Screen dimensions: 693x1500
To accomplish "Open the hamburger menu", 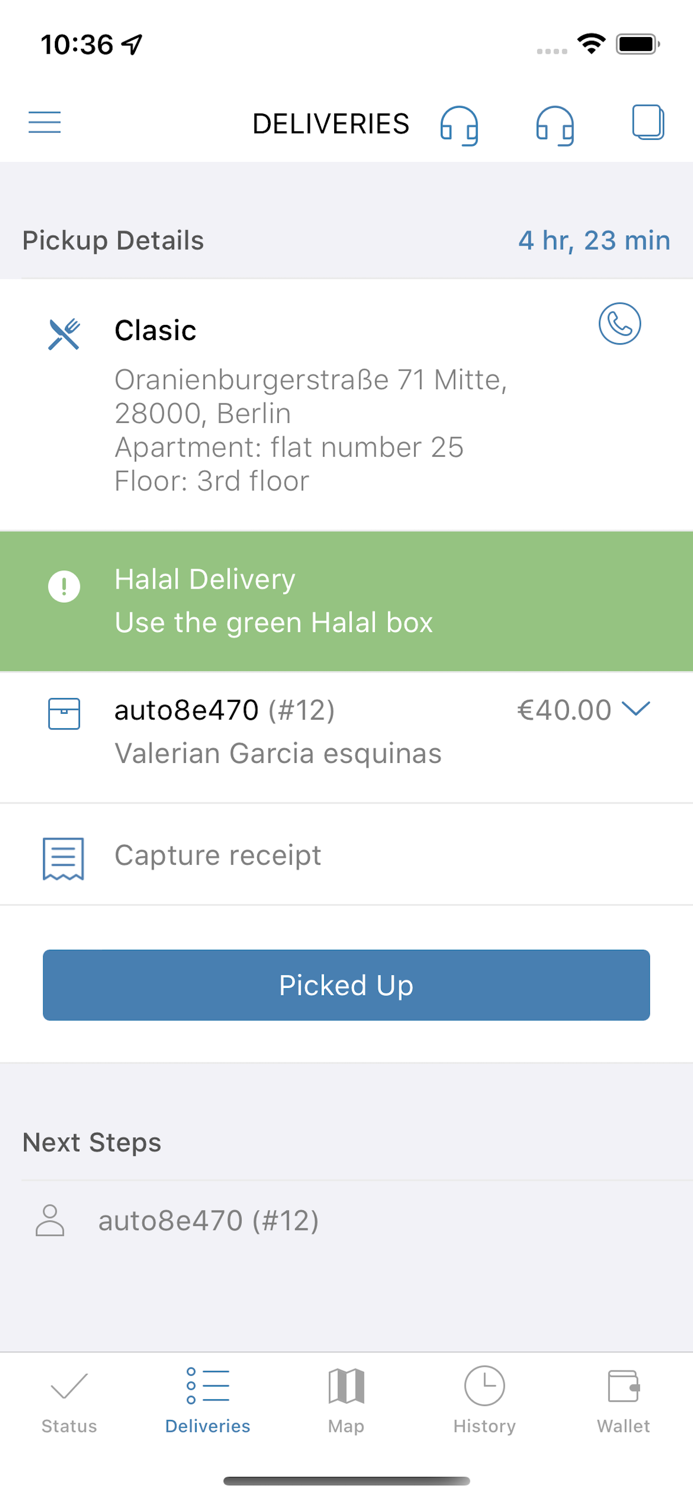I will pos(45,123).
